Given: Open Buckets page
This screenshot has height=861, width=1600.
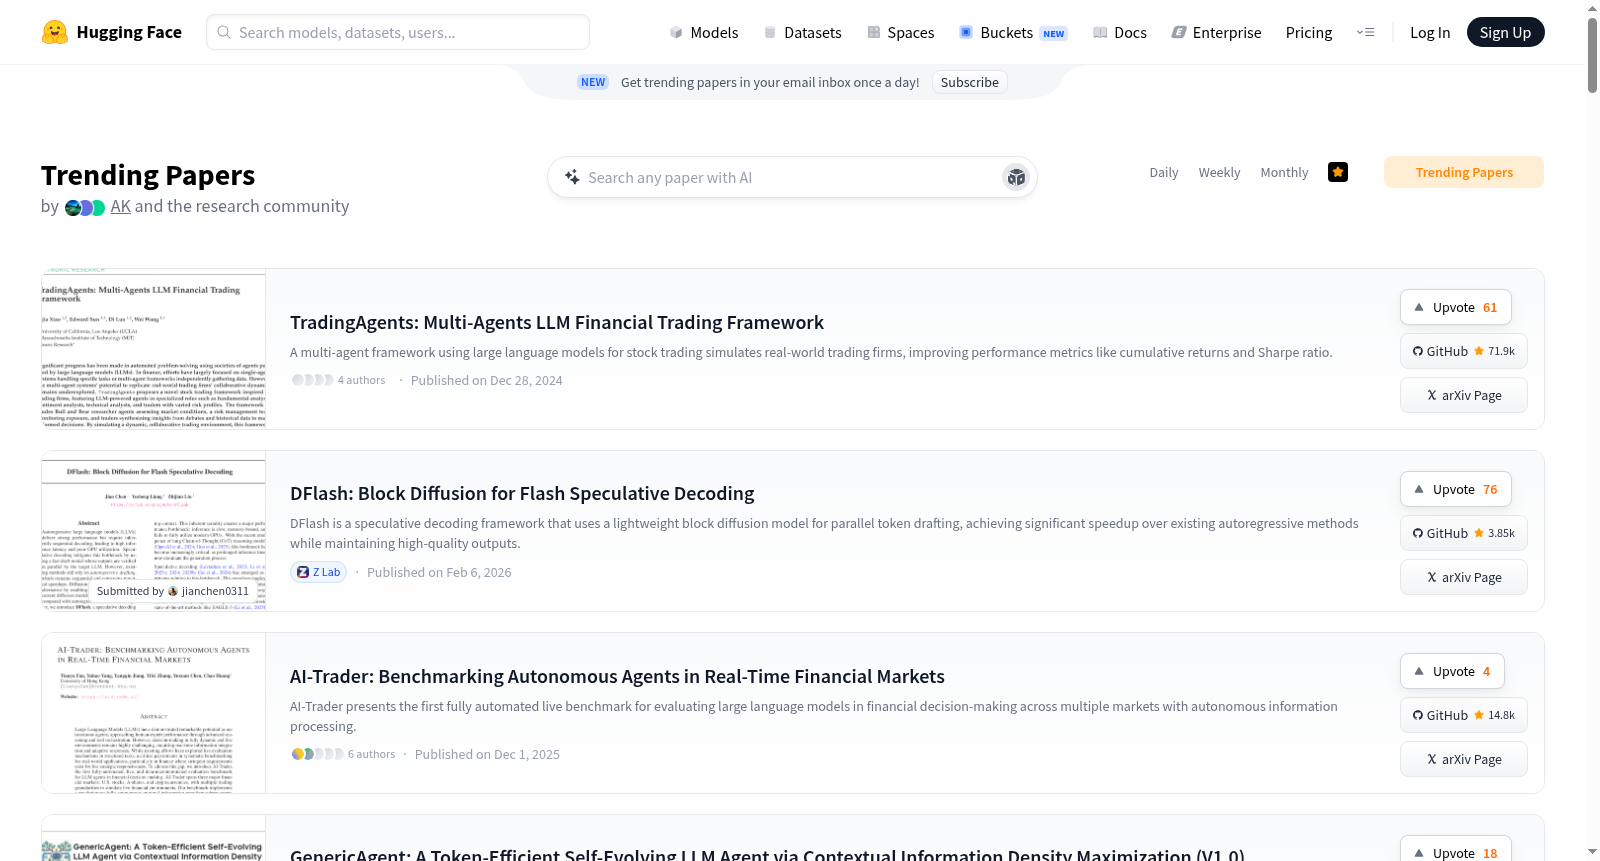Looking at the screenshot, I should pos(1013,32).
